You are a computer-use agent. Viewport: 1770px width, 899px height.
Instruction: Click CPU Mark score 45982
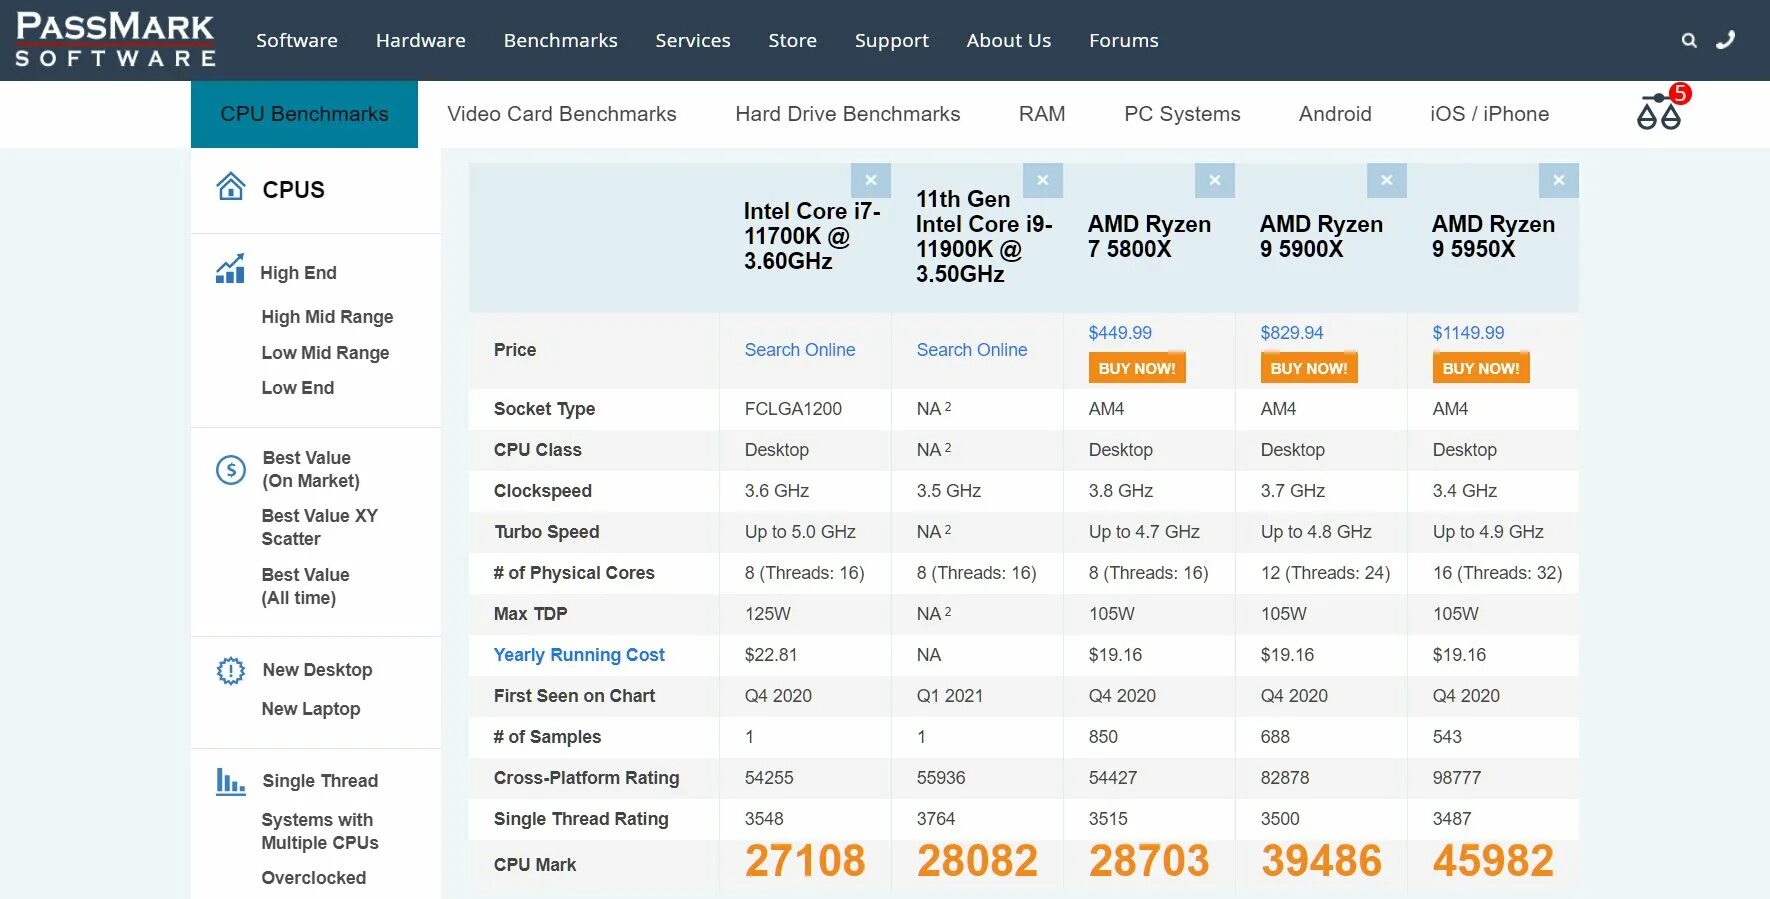click(x=1493, y=861)
